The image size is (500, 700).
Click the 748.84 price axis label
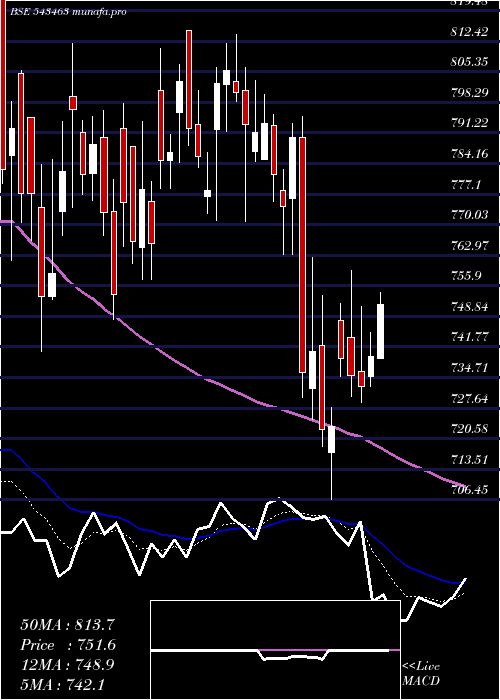pyautogui.click(x=469, y=307)
